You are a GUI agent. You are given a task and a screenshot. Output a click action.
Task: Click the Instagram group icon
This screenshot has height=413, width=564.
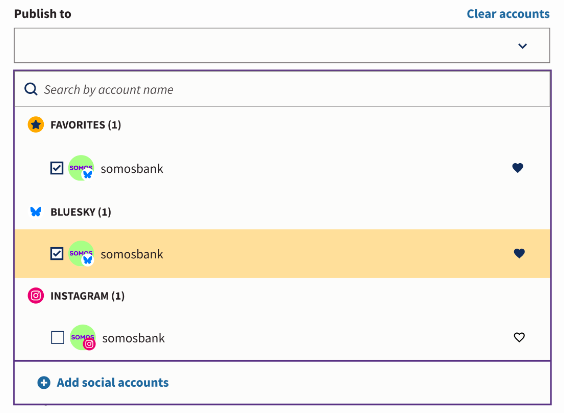(36, 295)
